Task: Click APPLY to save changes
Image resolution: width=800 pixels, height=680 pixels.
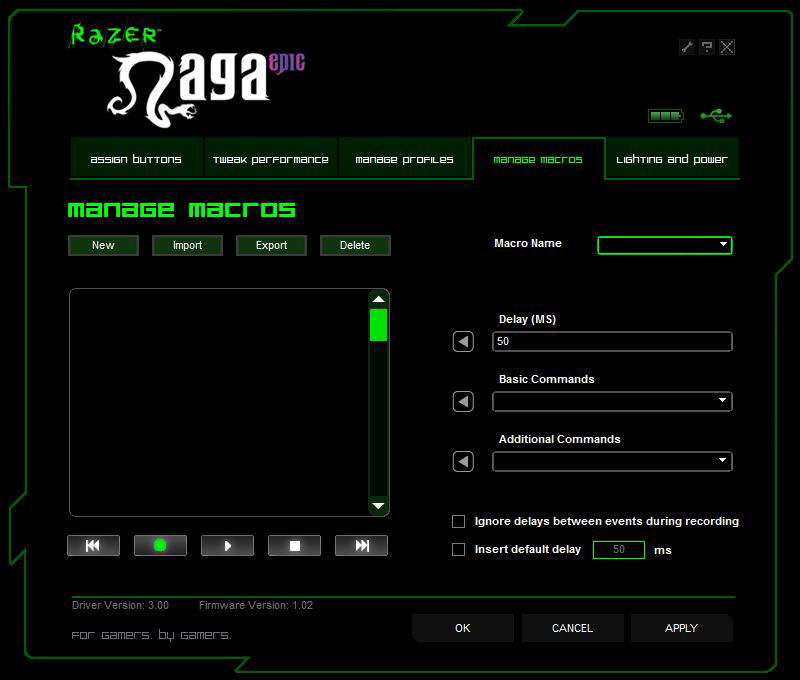Action: point(681,628)
